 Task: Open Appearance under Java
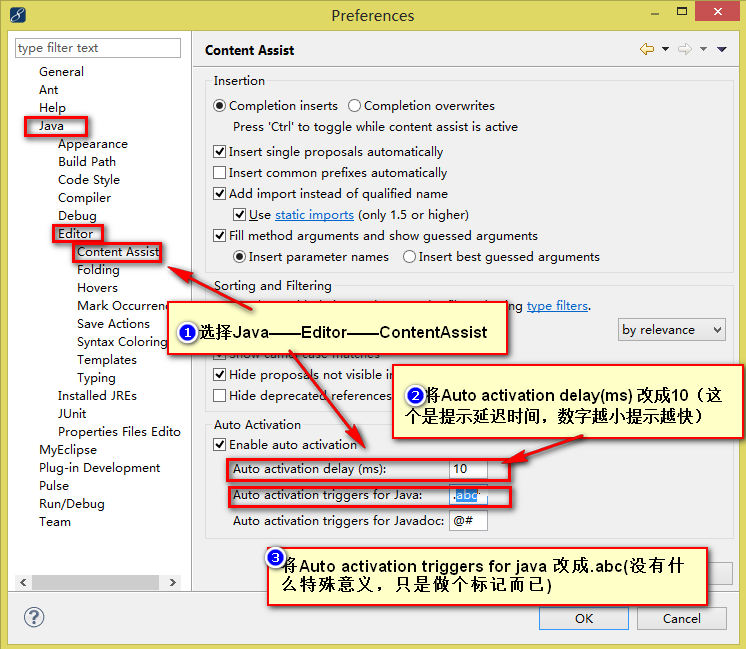click(x=93, y=144)
